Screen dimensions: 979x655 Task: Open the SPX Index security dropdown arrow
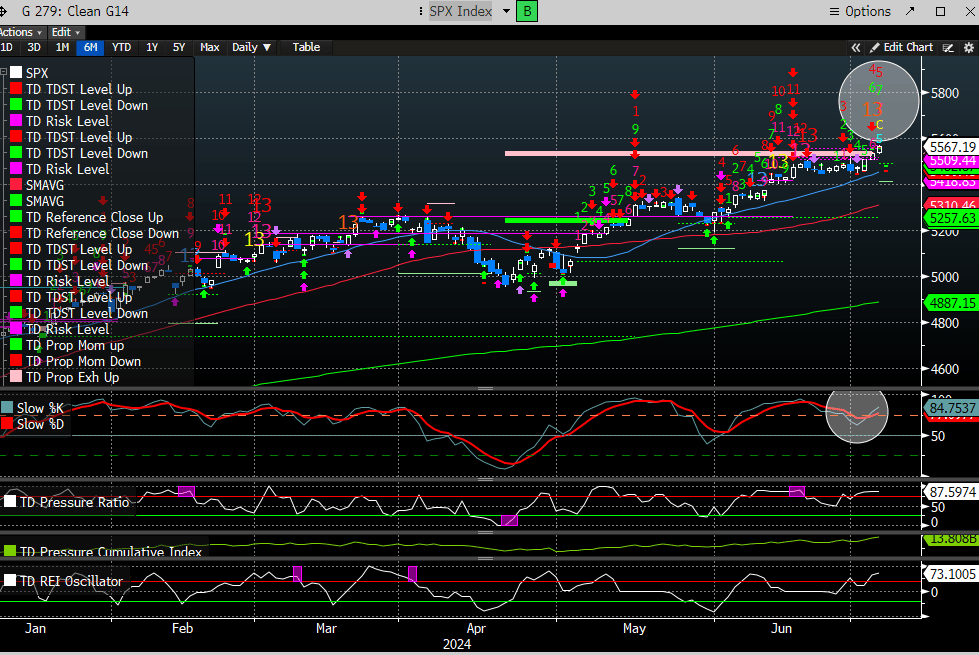tap(506, 11)
